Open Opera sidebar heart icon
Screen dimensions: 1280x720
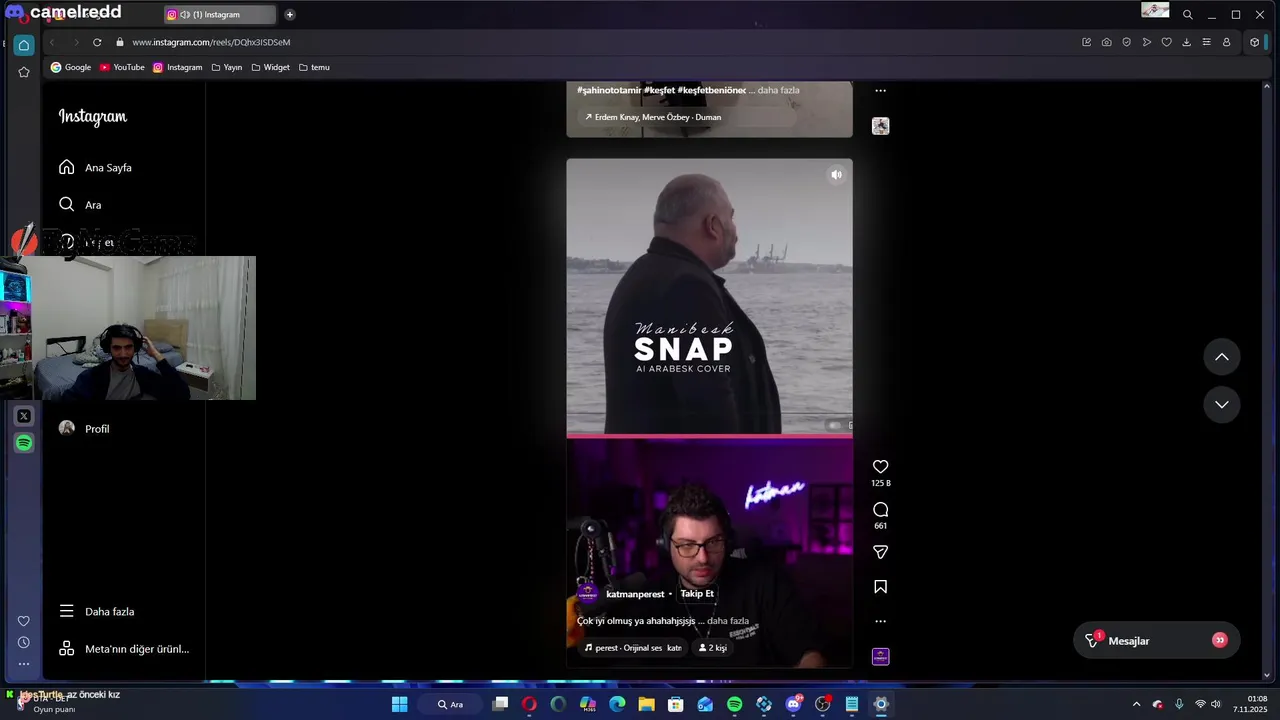24,621
